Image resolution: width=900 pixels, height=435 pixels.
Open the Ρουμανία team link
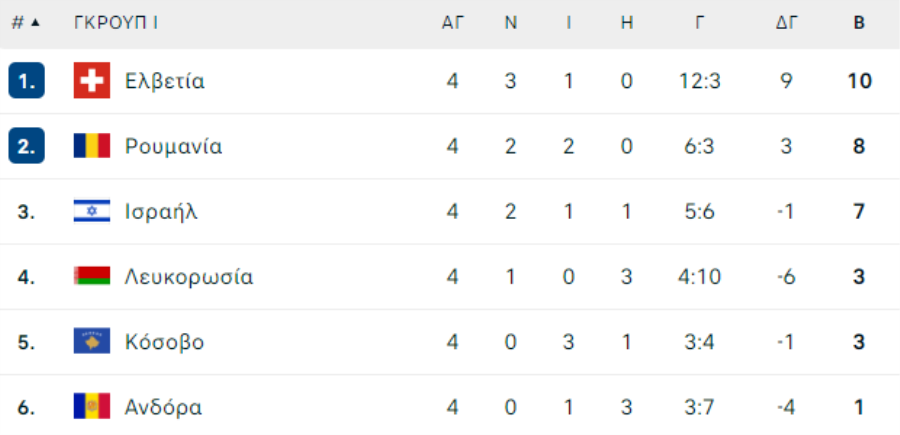173,146
